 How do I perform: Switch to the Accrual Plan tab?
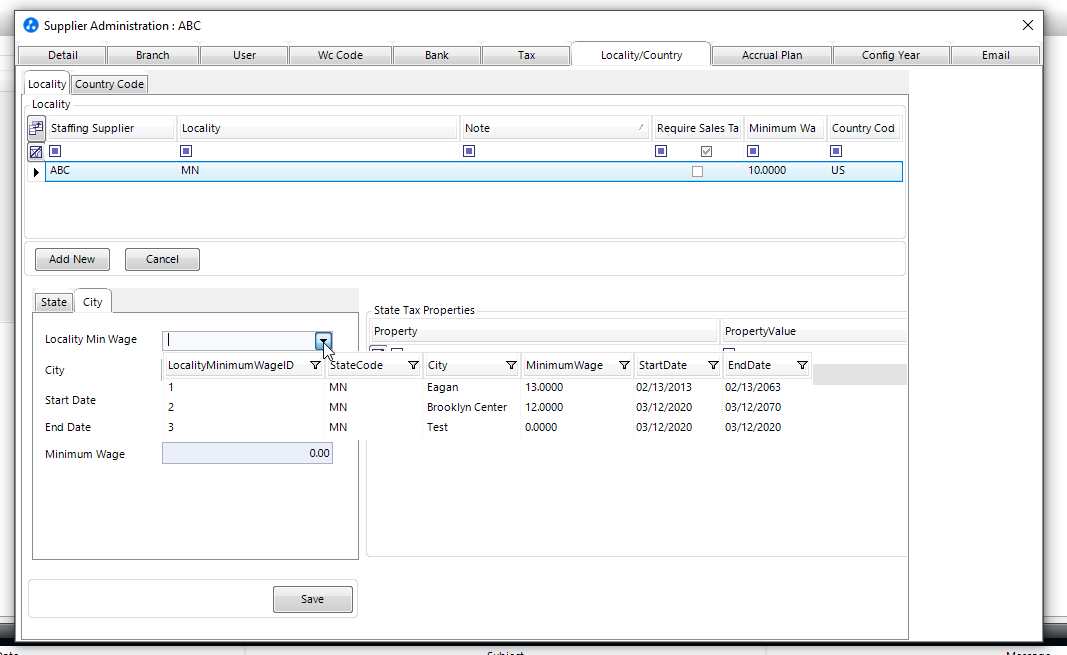point(771,55)
